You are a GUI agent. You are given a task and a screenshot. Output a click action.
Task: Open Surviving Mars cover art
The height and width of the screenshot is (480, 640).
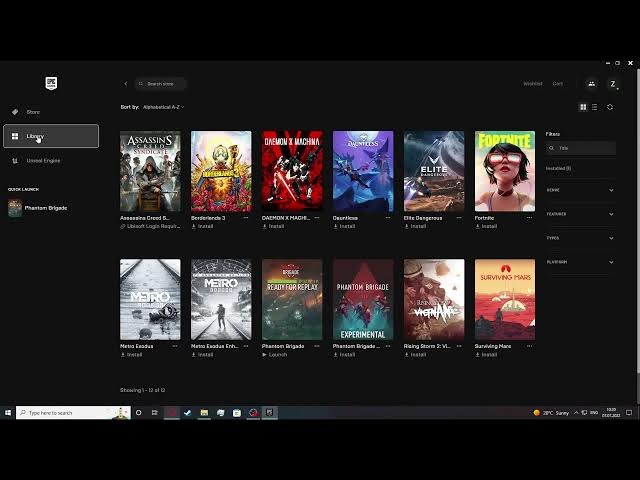coord(505,299)
